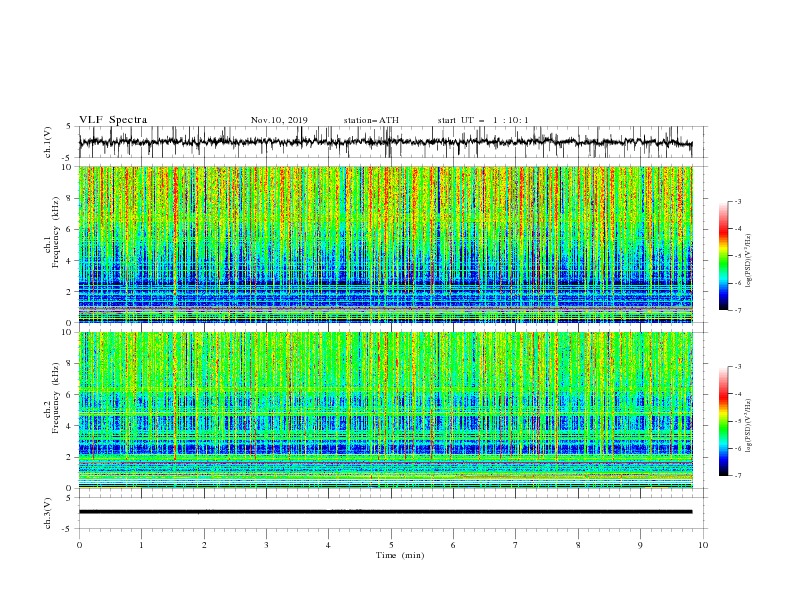The width and height of the screenshot is (792, 612).
Task: Click the time axis tick label "2"
Action: [204, 545]
